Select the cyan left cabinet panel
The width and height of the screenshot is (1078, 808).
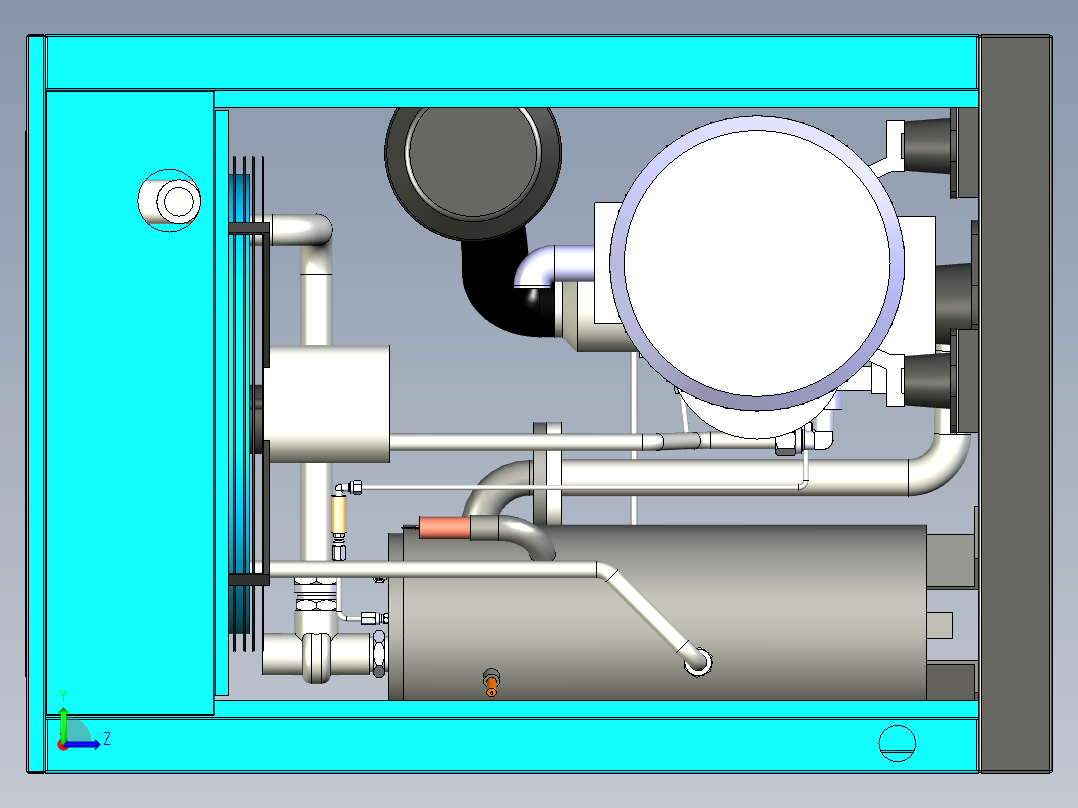pyautogui.click(x=129, y=403)
